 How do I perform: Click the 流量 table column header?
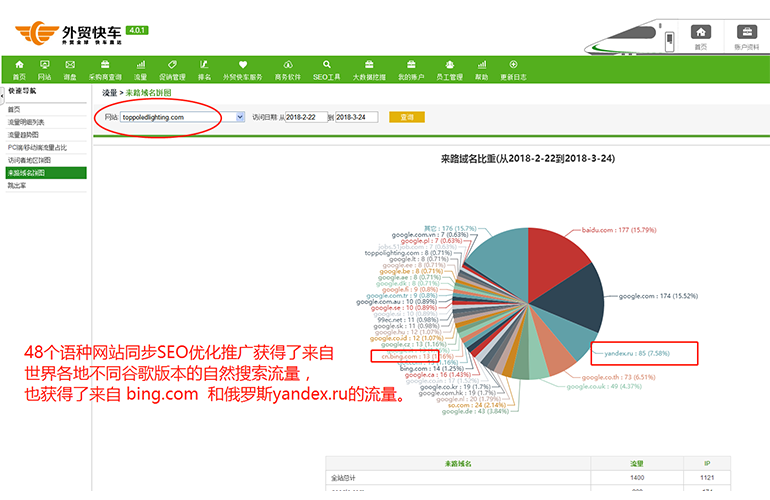(637, 463)
